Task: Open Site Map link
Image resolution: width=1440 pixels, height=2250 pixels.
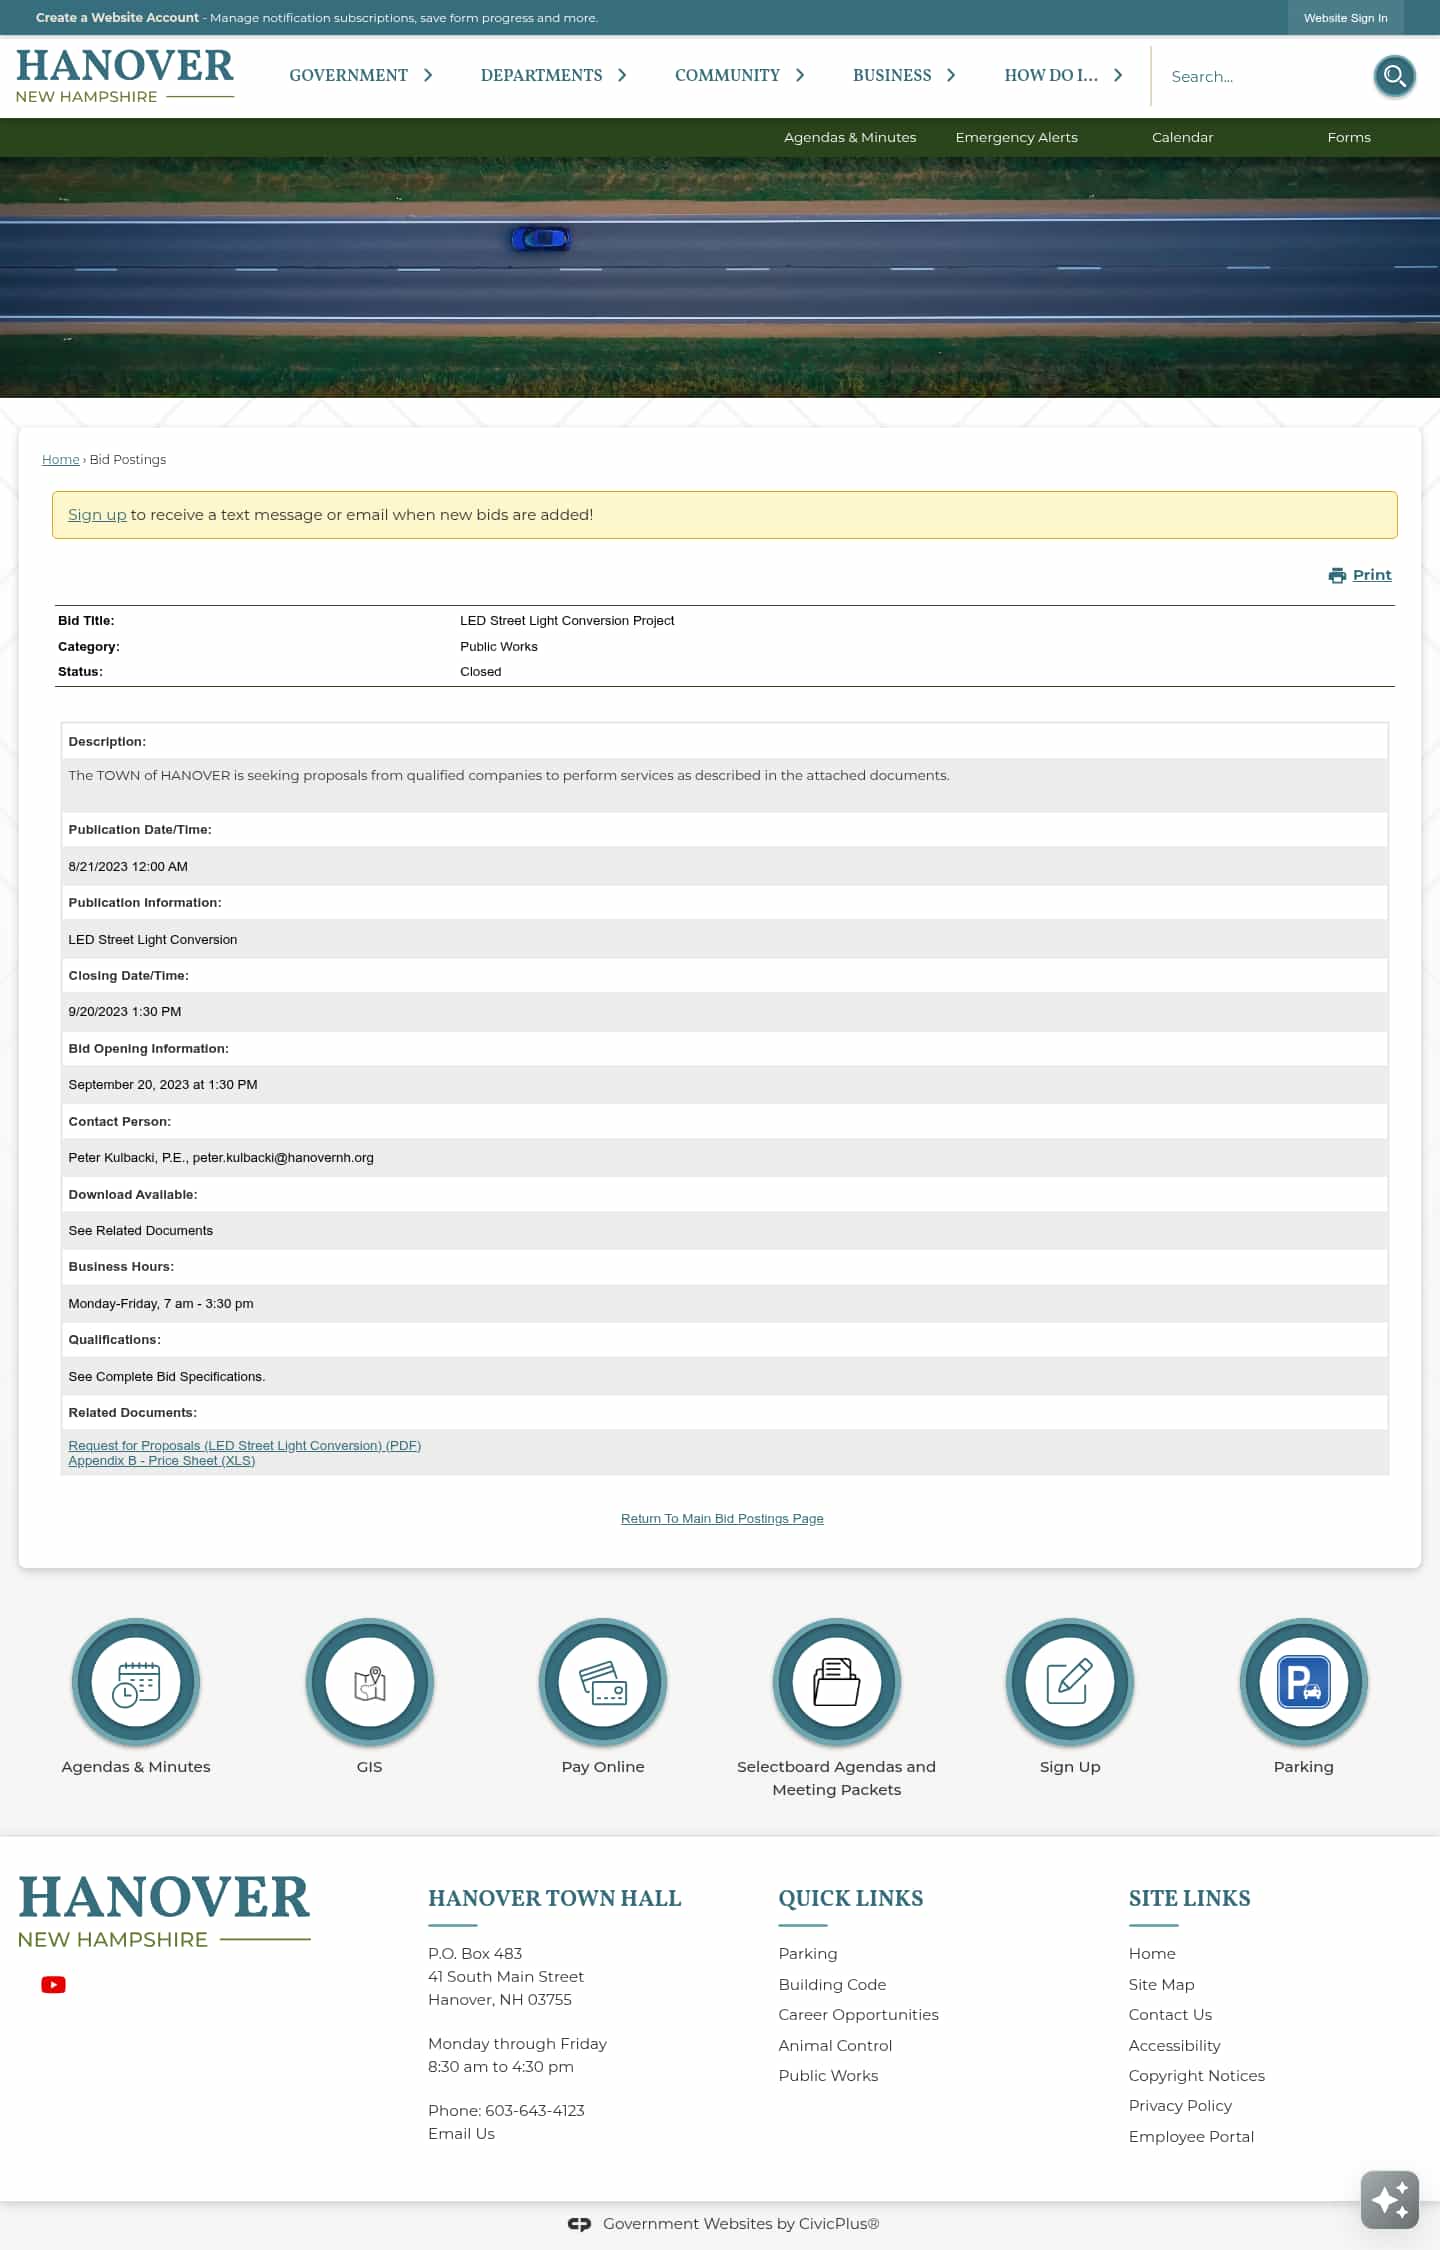Action: click(1161, 1984)
